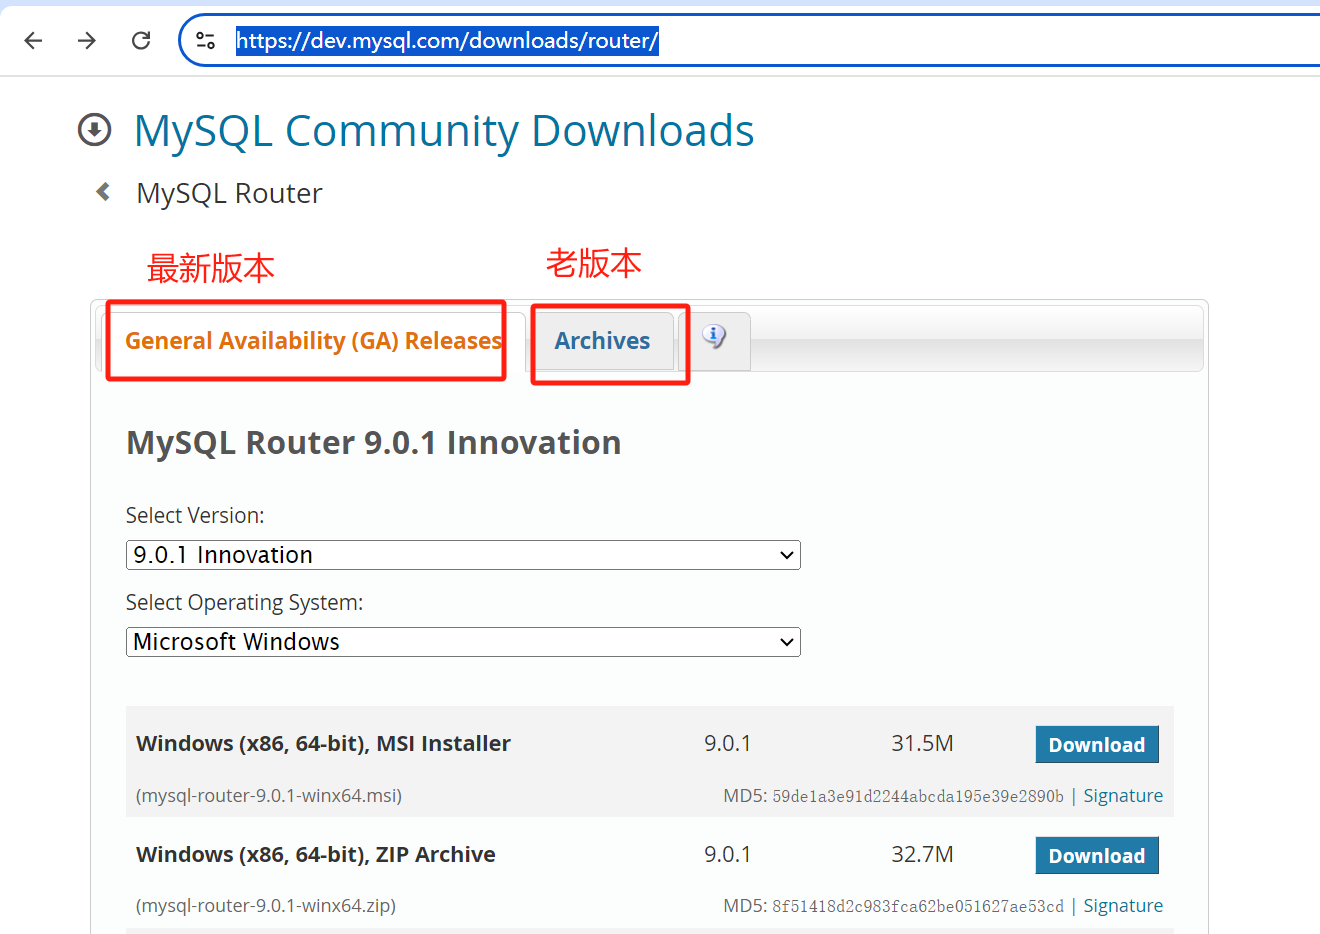Click the 9.0.1 version in MSI row

tap(727, 744)
